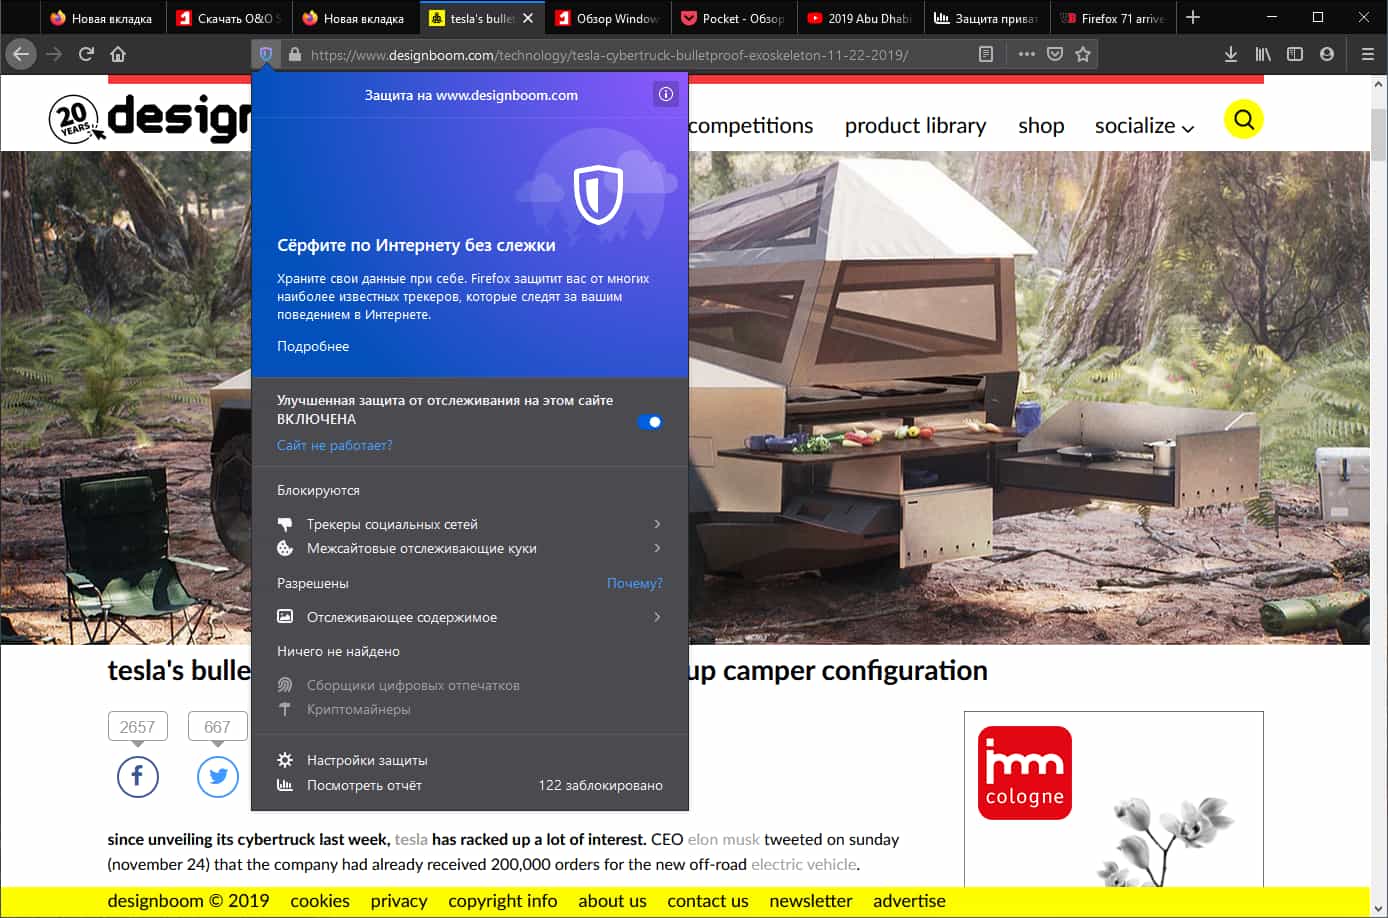Go back to the previous page

[x=21, y=54]
